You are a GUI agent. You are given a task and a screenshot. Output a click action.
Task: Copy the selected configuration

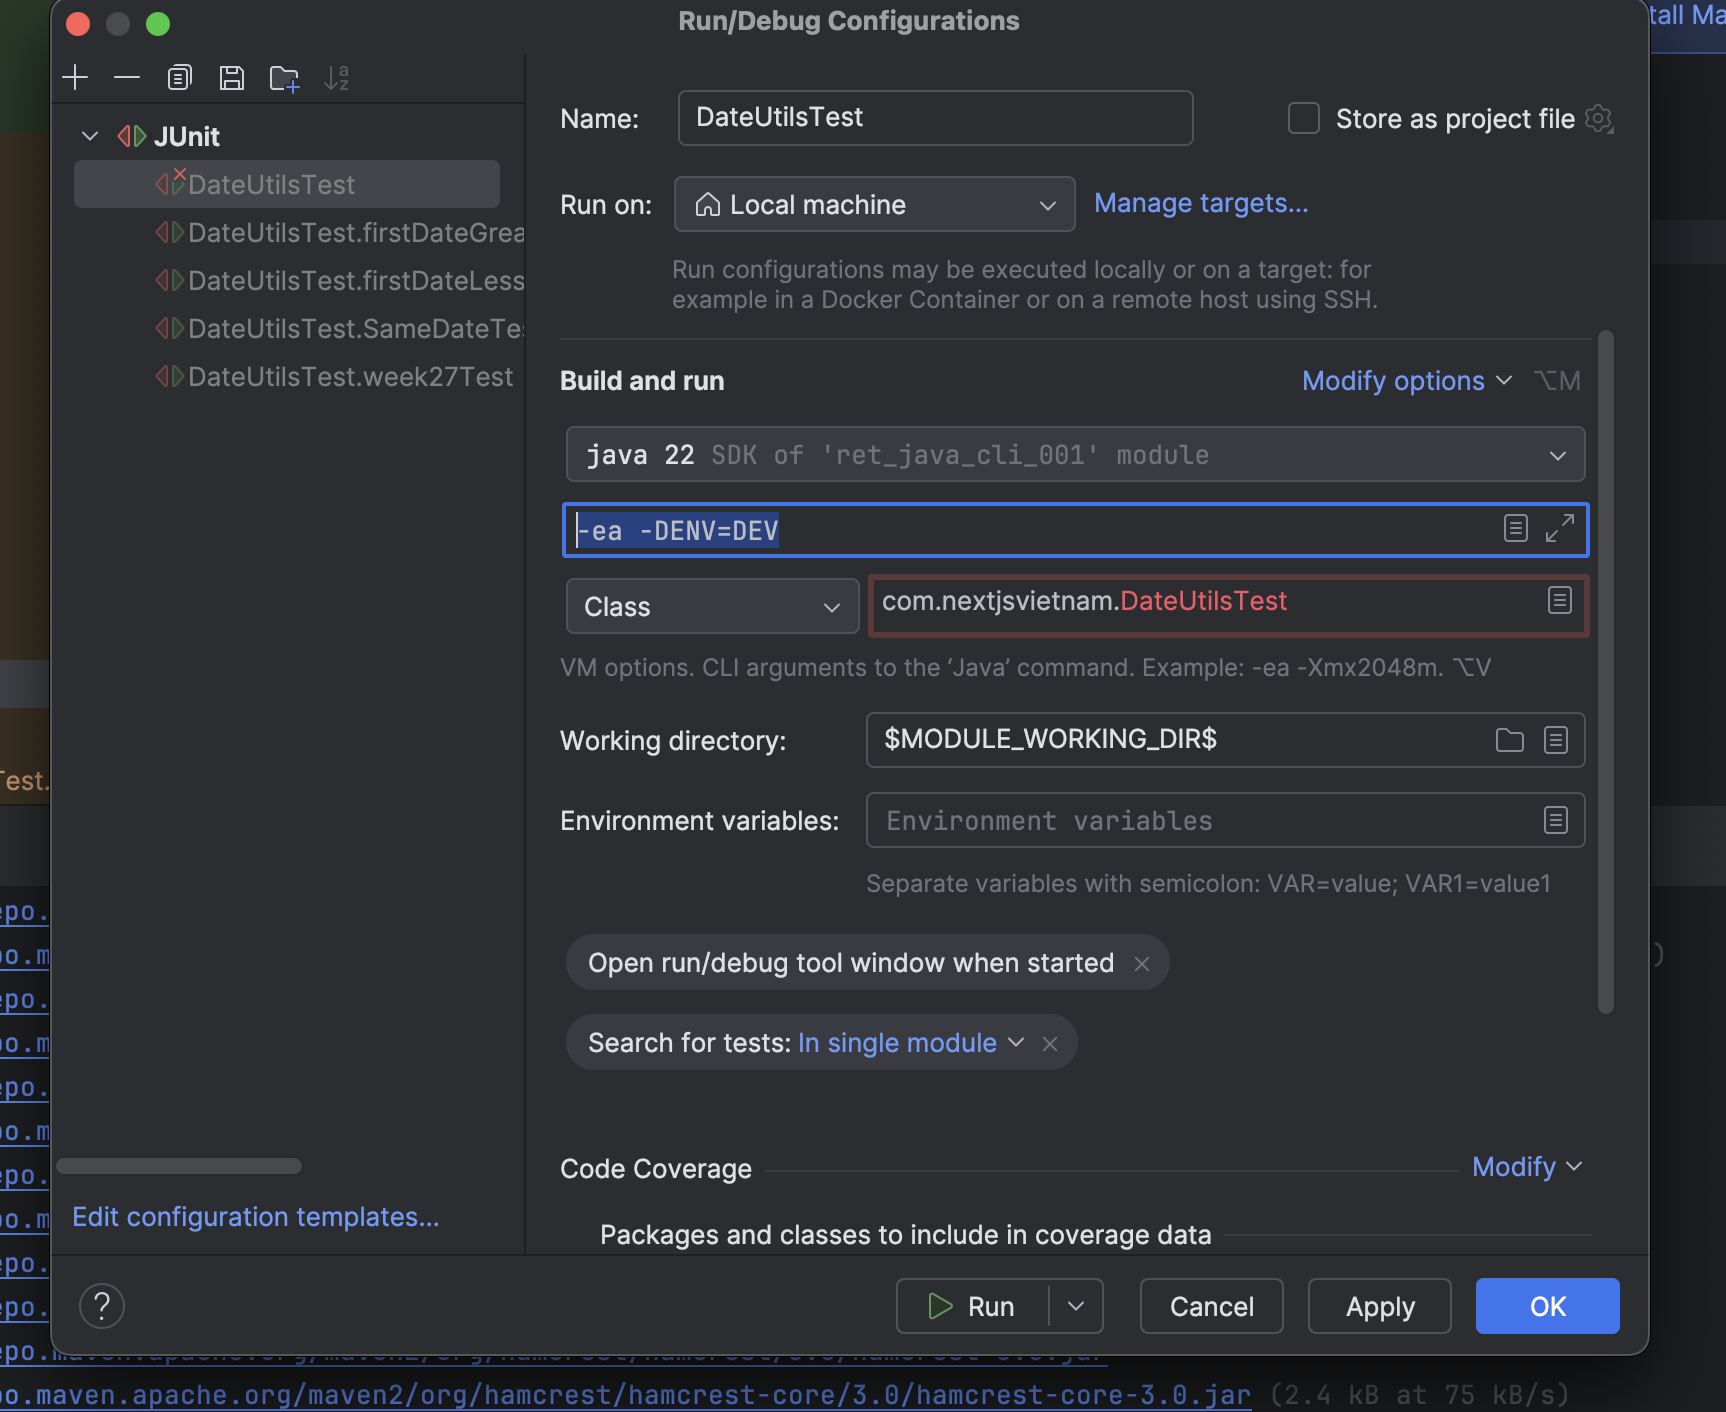(x=179, y=78)
